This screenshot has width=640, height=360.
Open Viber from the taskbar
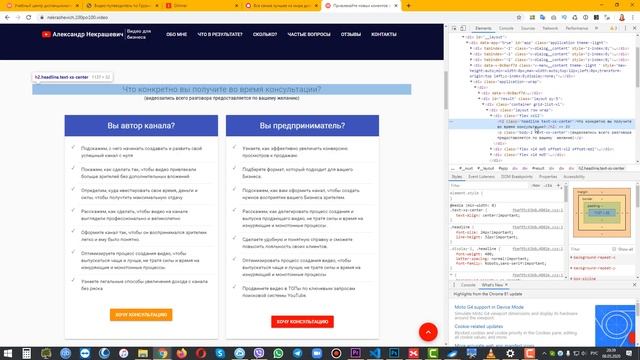coord(259,353)
